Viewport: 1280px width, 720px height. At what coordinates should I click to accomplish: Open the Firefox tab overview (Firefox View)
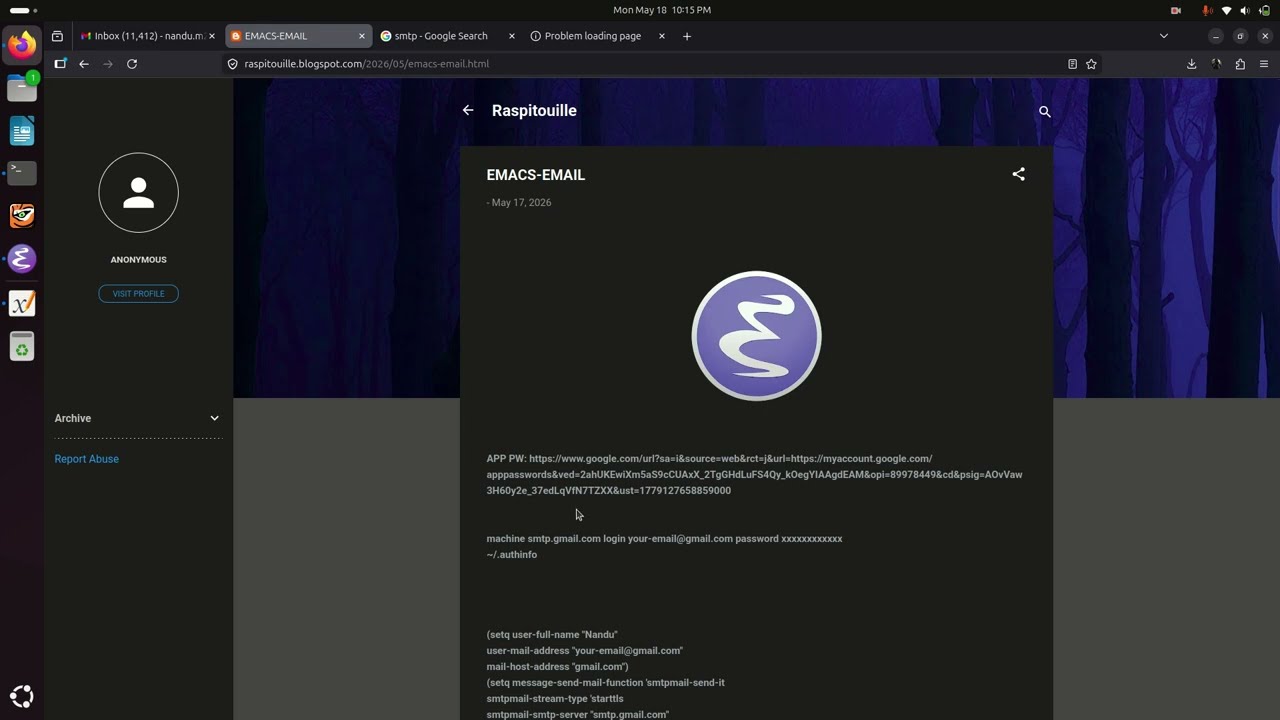[x=57, y=36]
